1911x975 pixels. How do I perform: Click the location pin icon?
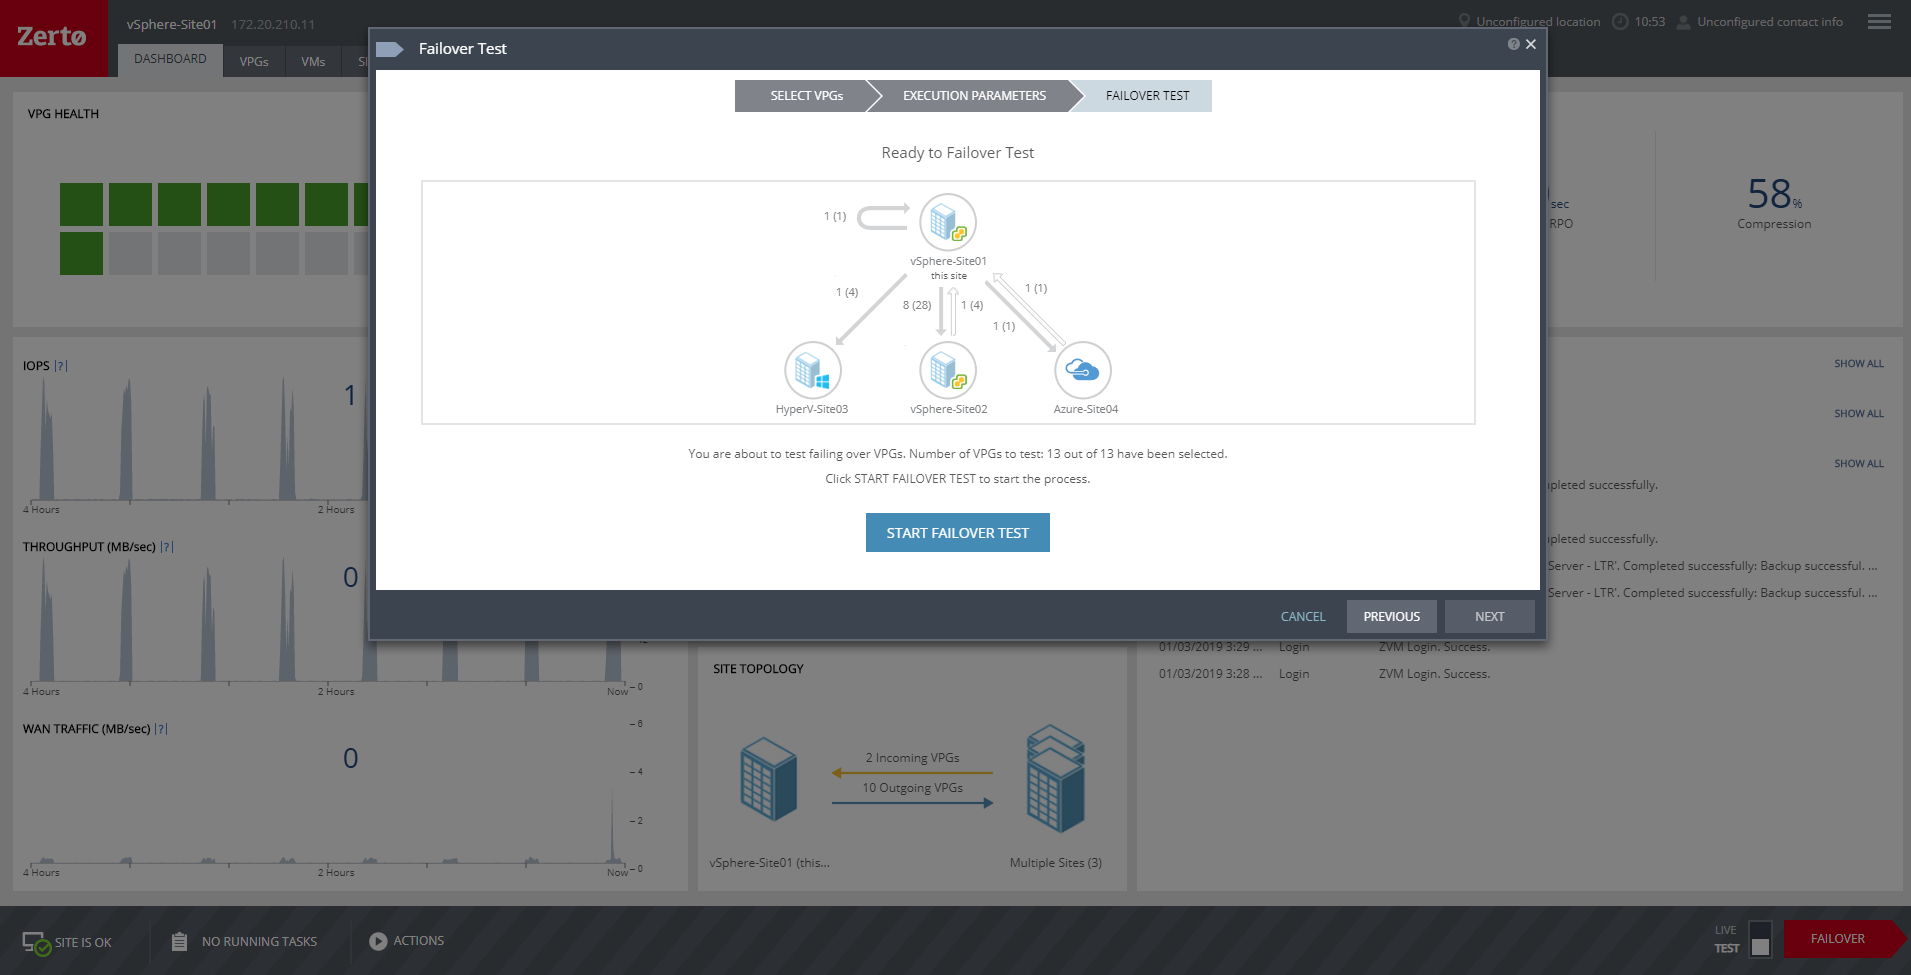click(1464, 21)
